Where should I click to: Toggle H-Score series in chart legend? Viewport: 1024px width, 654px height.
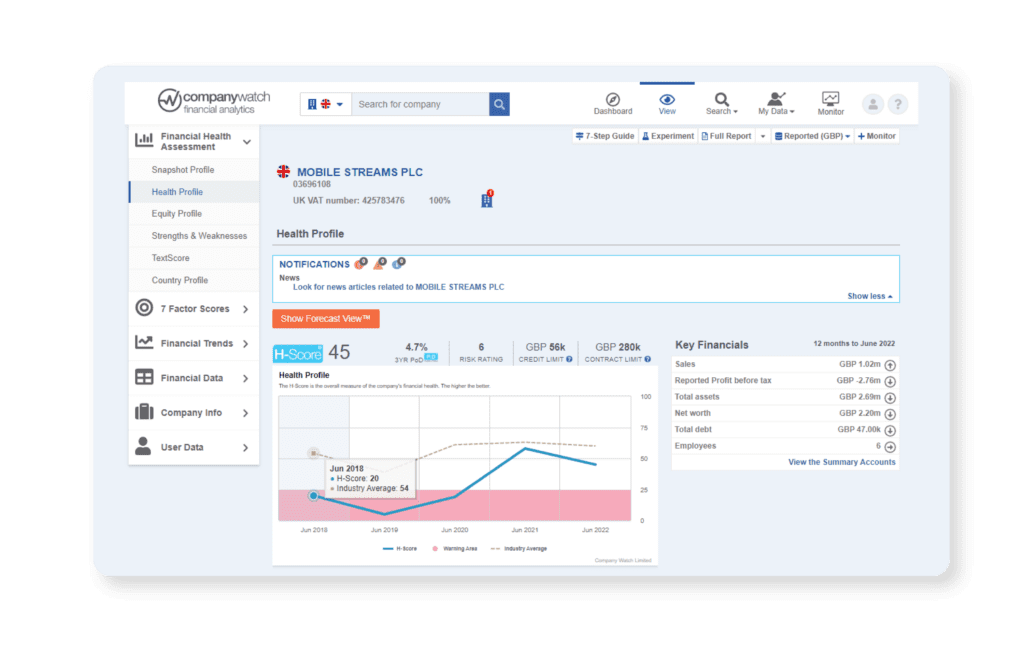(400, 549)
